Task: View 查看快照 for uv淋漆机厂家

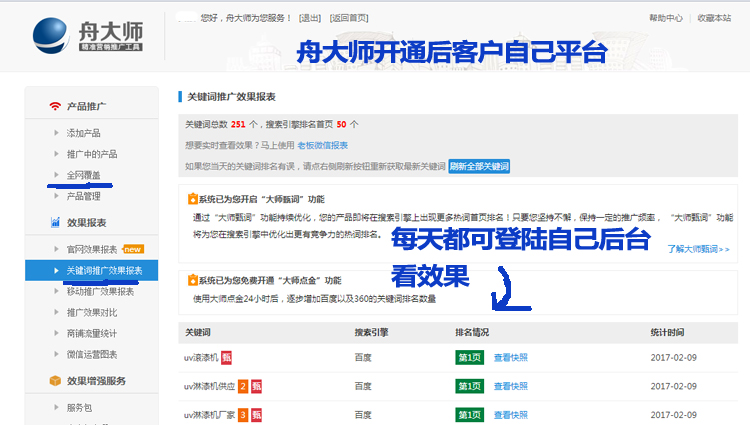Action: pyautogui.click(x=510, y=415)
